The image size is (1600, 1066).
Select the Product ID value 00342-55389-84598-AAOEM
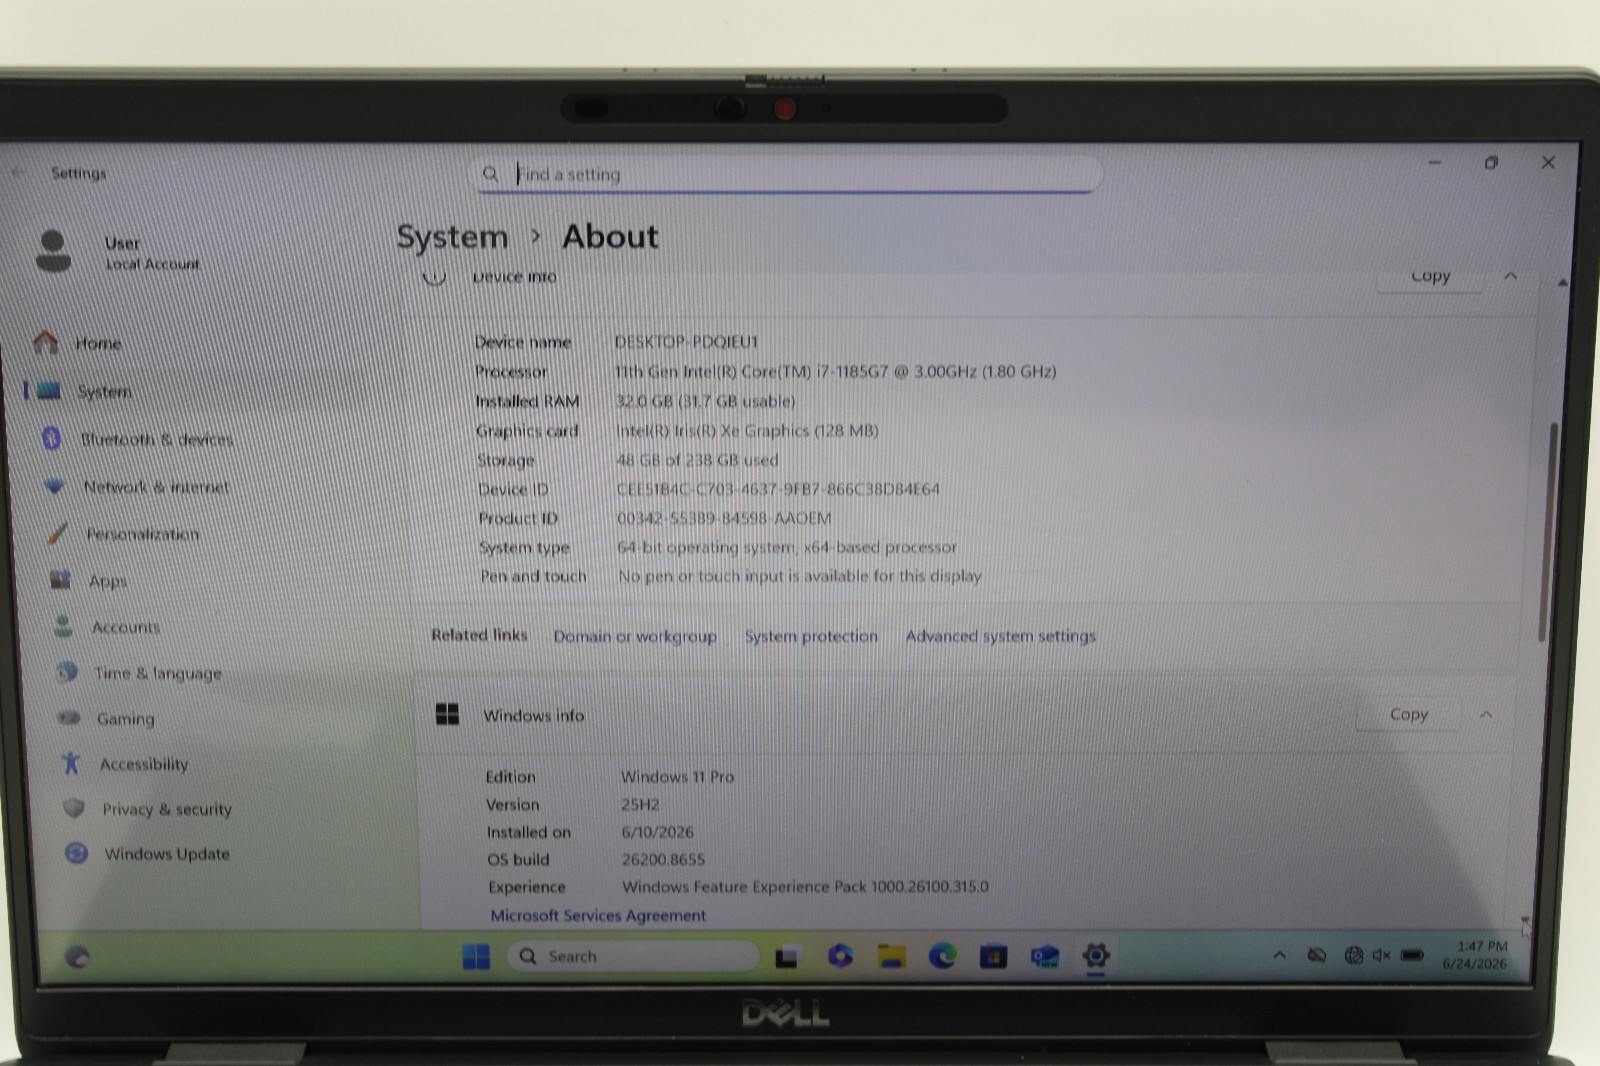(x=724, y=518)
